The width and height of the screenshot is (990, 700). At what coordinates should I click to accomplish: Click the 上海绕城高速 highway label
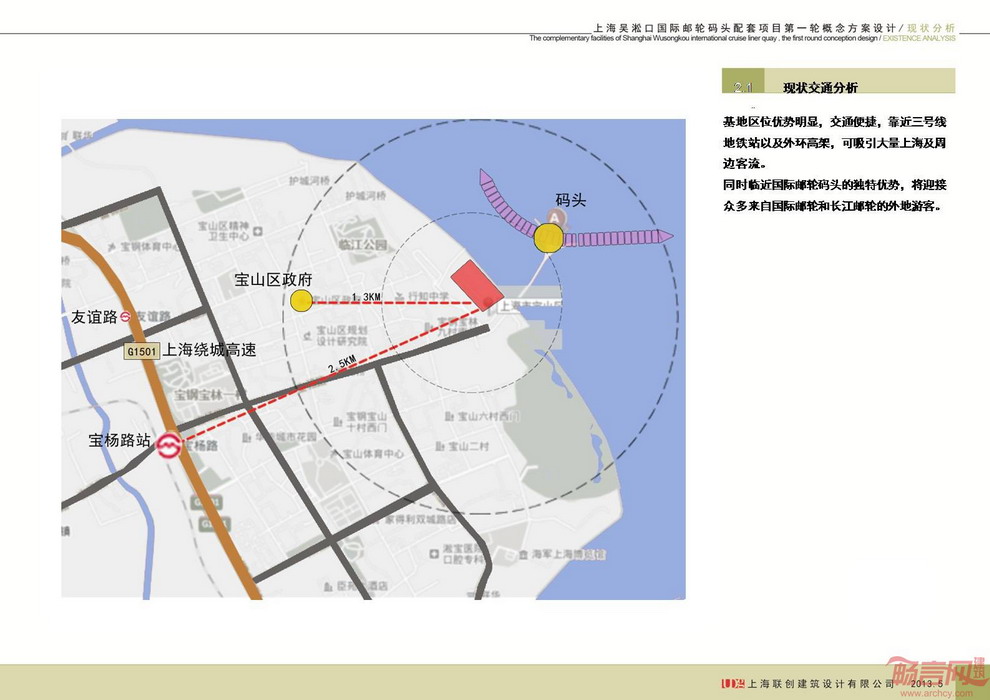pyautogui.click(x=209, y=350)
